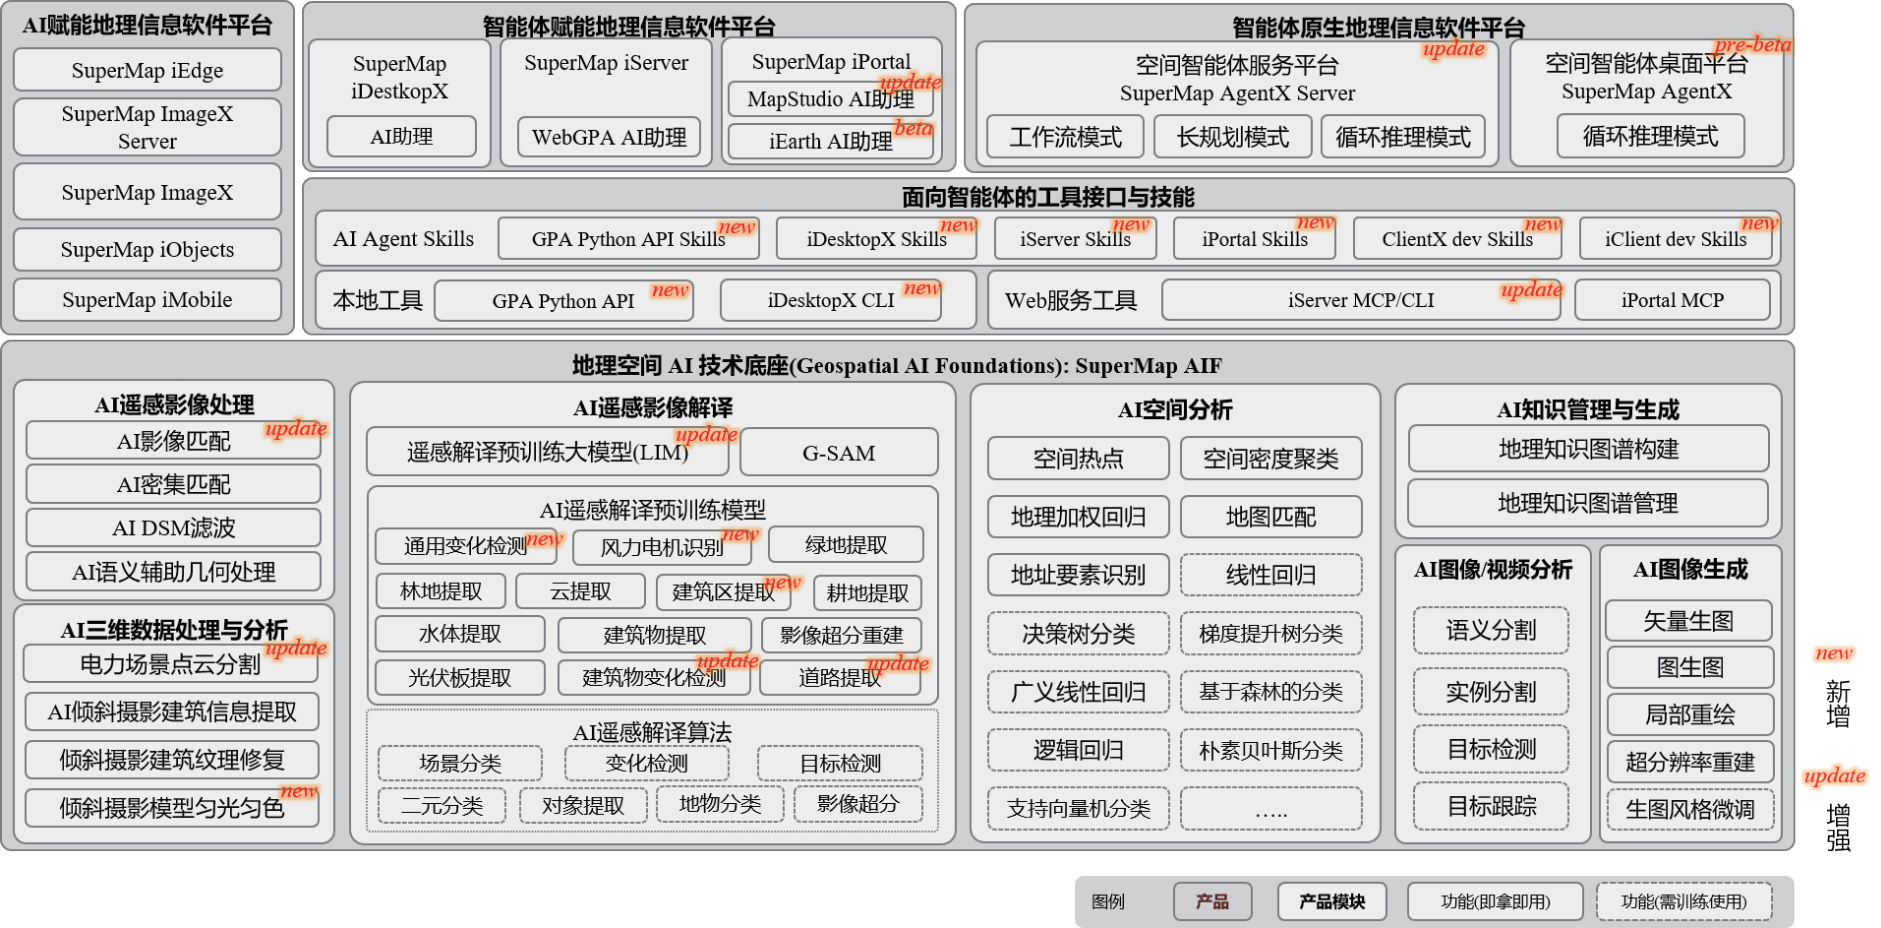
Task: Click the AI密集匹配 box
Action: (x=173, y=485)
